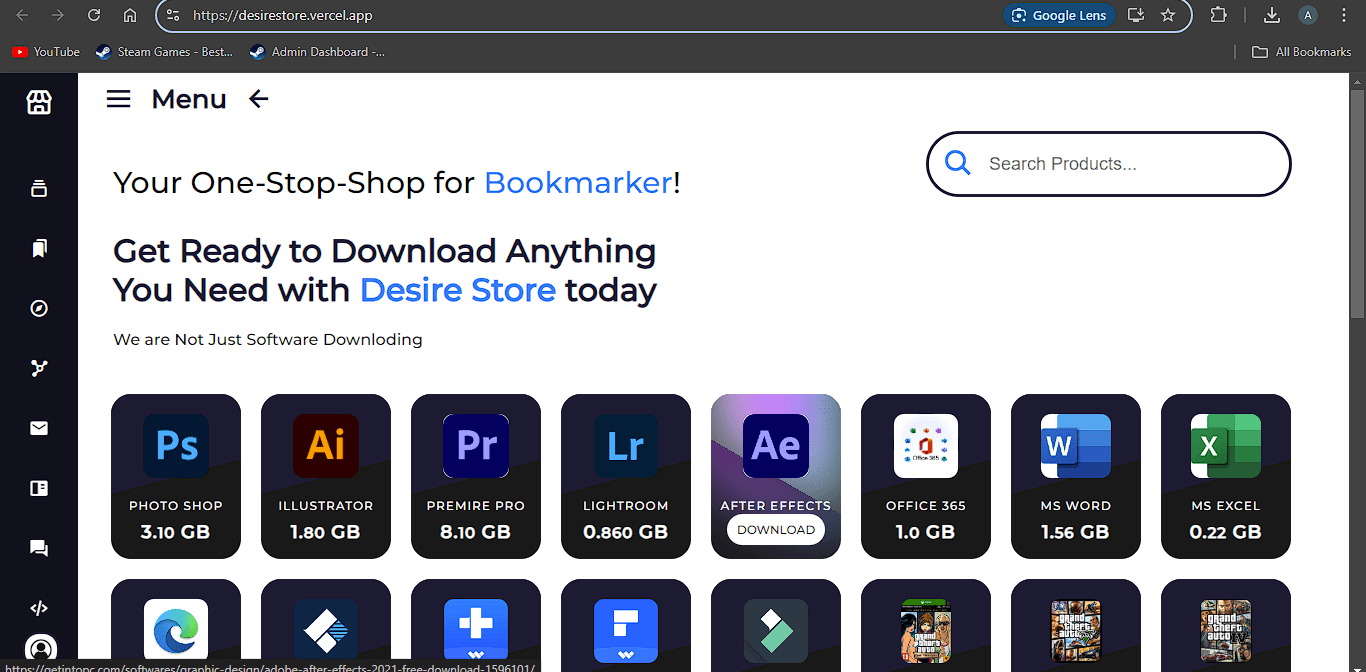Viewport: 1366px width, 672px height.
Task: Click the Menu heading label
Action: 189,99
